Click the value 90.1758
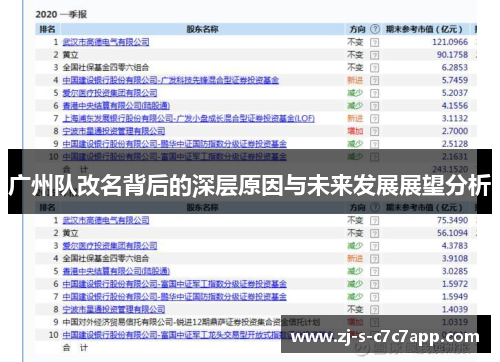Image resolution: width=500 pixels, height=362 pixels. coord(452,55)
